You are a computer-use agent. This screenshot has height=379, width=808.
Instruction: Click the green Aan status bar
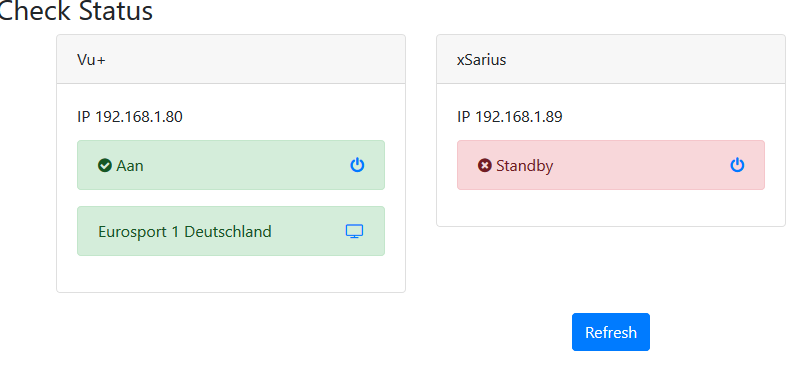[x=231, y=165]
